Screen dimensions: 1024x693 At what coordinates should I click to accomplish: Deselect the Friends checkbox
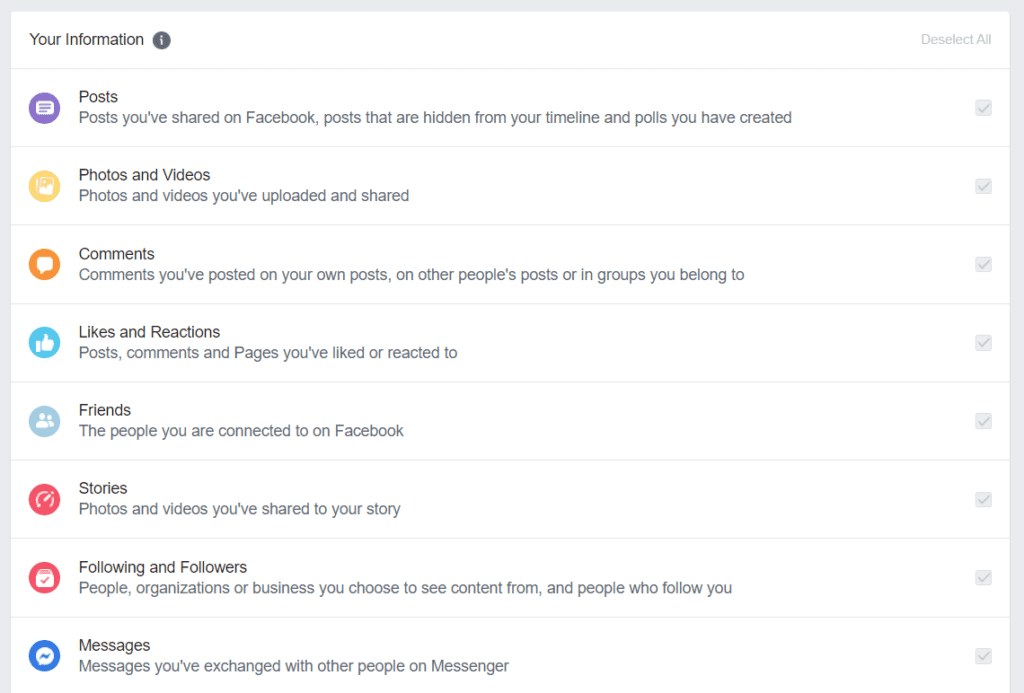pyautogui.click(x=984, y=421)
